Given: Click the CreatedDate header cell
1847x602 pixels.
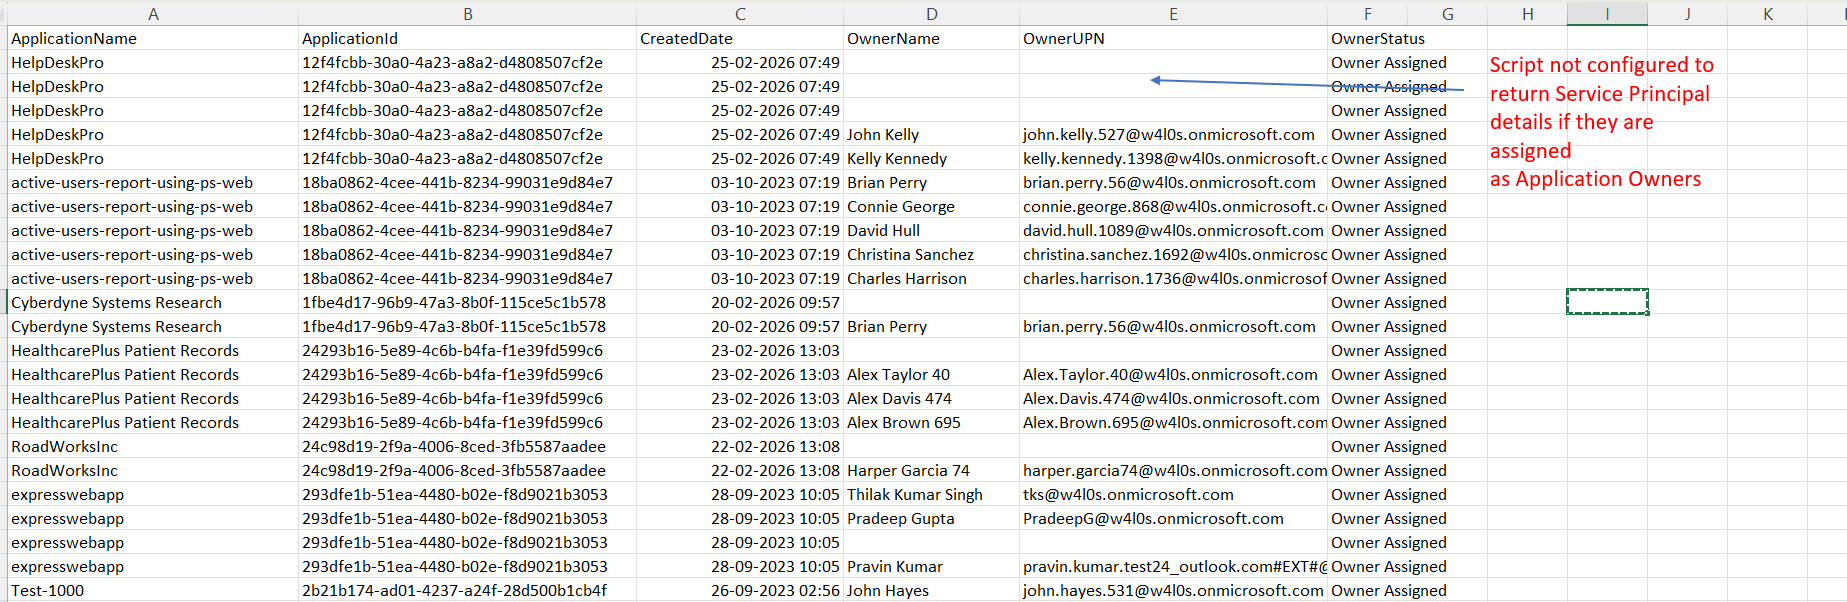Looking at the screenshot, I should pyautogui.click(x=687, y=38).
